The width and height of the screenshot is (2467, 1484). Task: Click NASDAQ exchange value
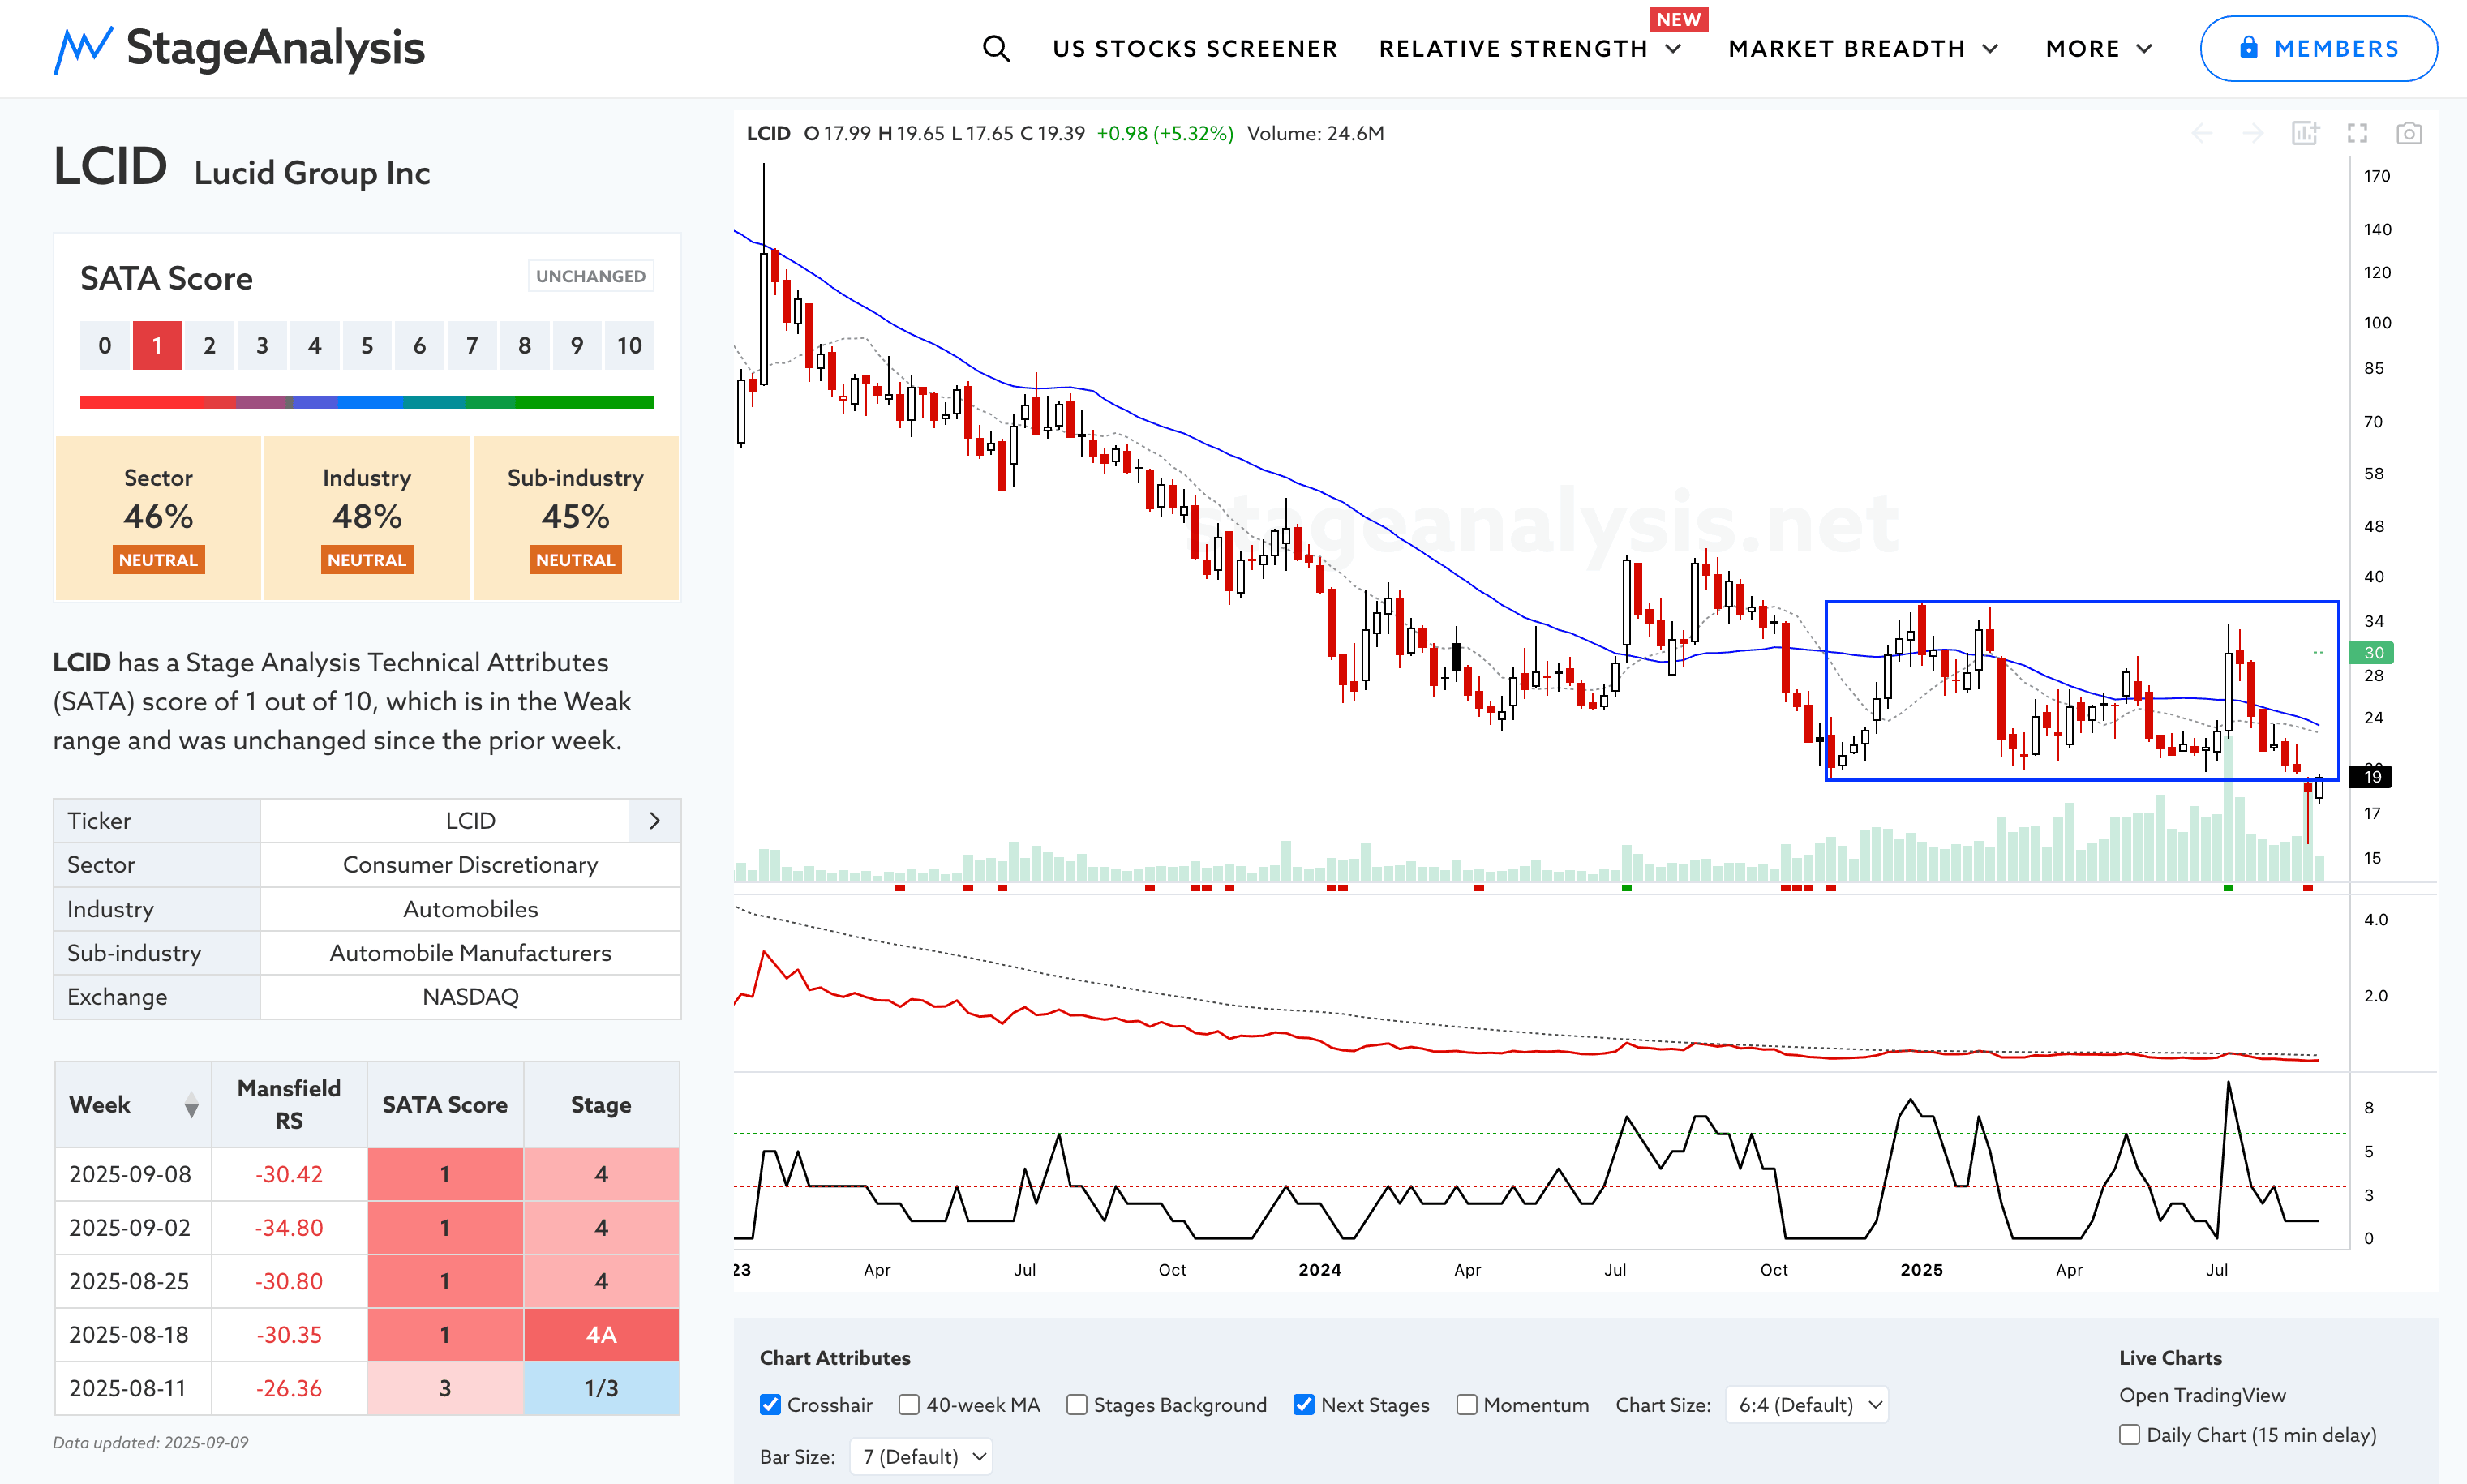(x=470, y=997)
